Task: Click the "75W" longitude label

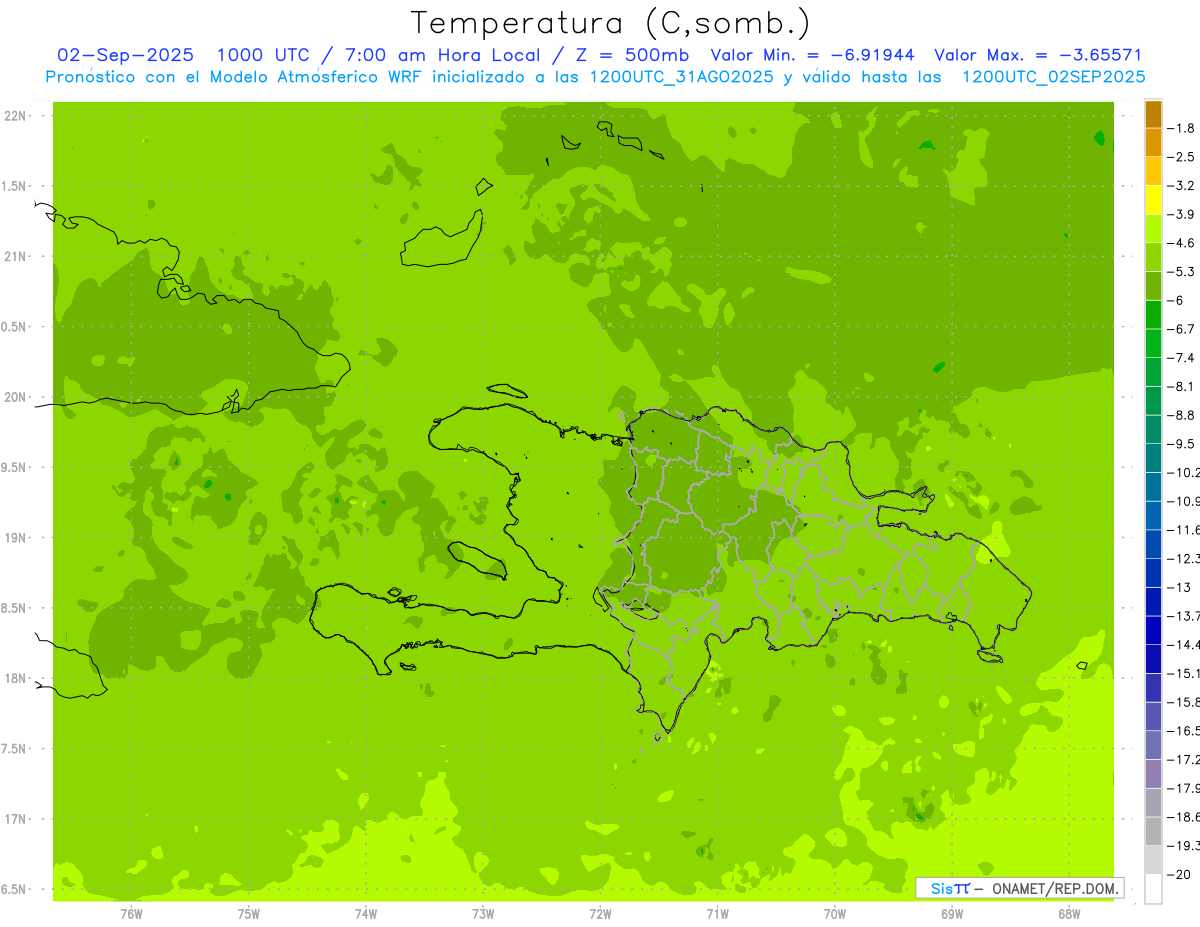Action: (x=249, y=913)
